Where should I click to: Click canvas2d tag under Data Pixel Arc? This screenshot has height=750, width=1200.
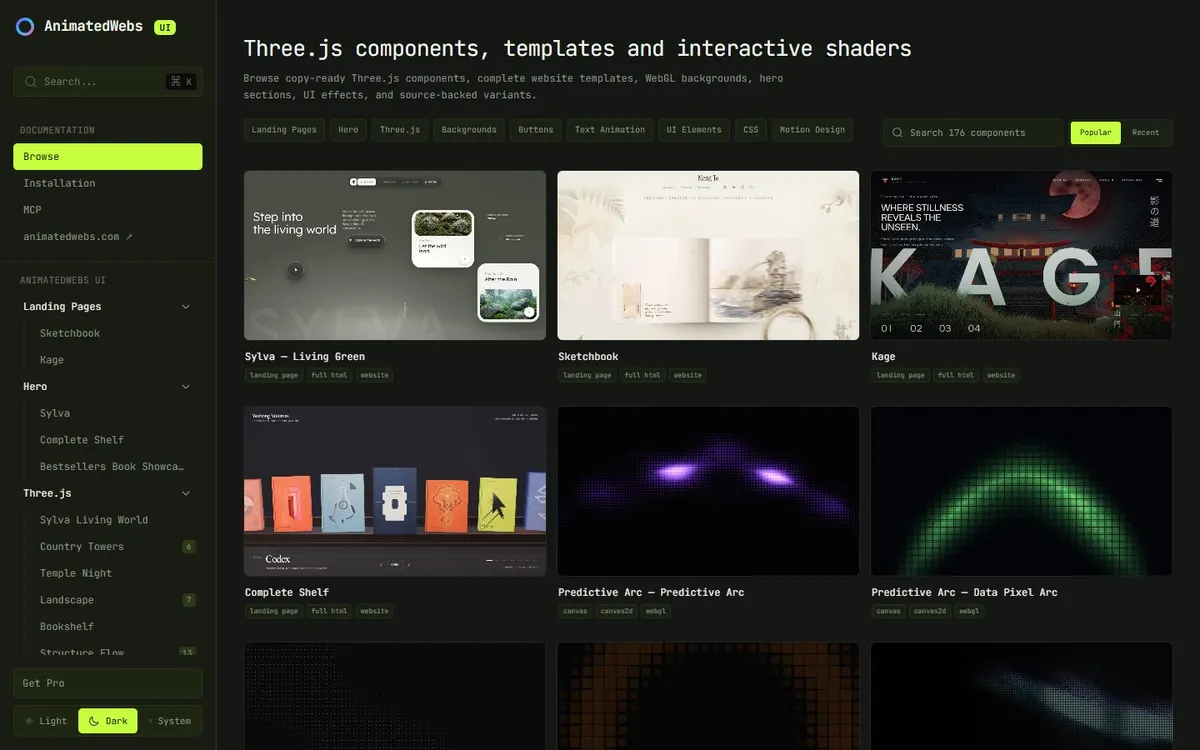click(929, 611)
